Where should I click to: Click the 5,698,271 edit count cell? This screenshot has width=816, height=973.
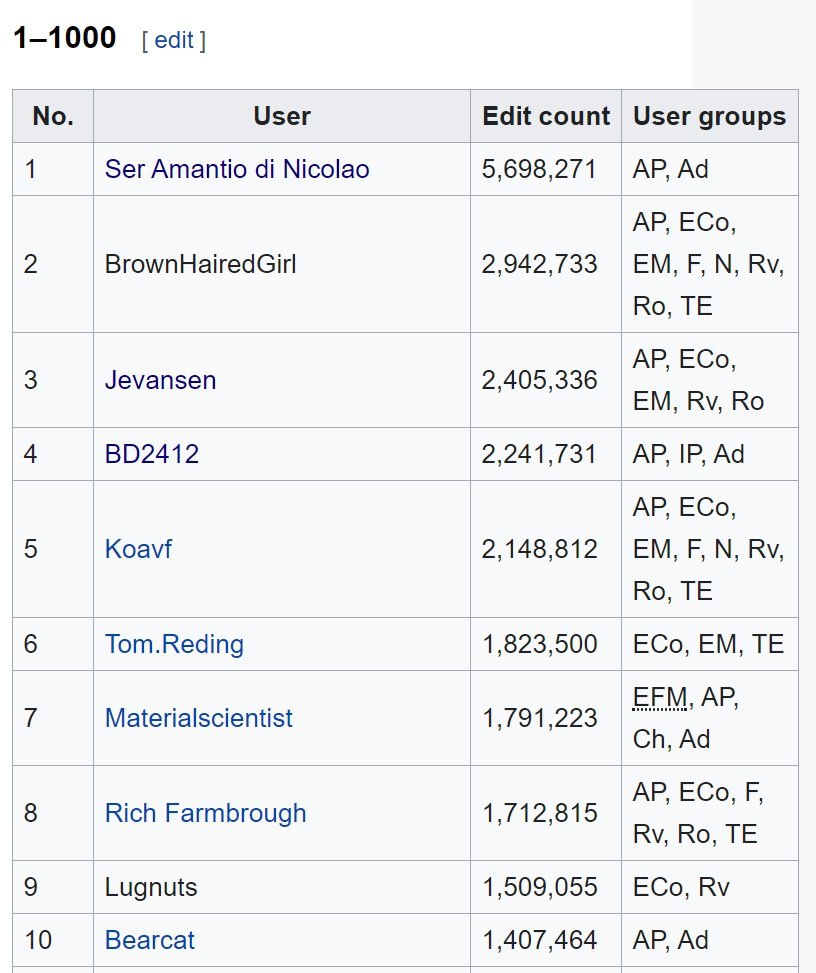[539, 169]
